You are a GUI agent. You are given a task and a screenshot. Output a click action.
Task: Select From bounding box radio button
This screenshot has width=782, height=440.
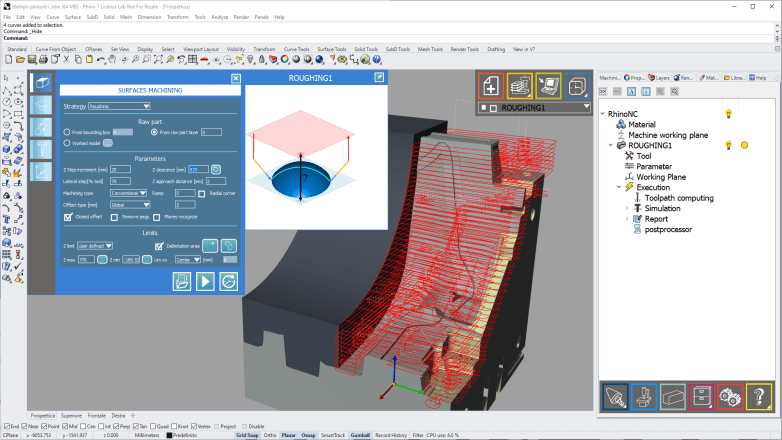point(67,132)
